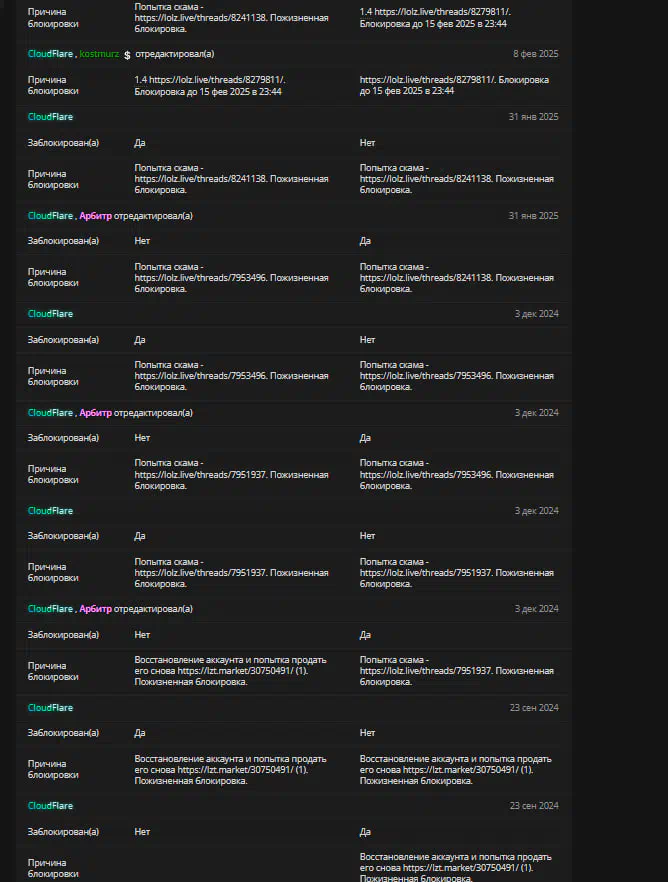Click the Арбитр name in the lowest 3 дек 2024 entry
This screenshot has width=668, height=882.
click(x=96, y=609)
